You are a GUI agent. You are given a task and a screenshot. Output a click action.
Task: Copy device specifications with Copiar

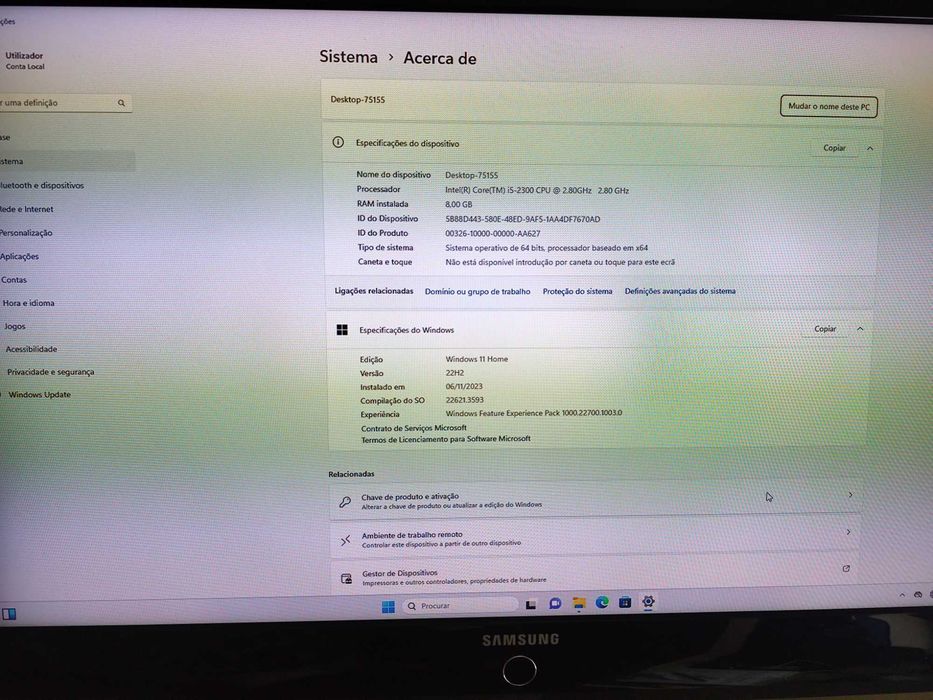(834, 148)
